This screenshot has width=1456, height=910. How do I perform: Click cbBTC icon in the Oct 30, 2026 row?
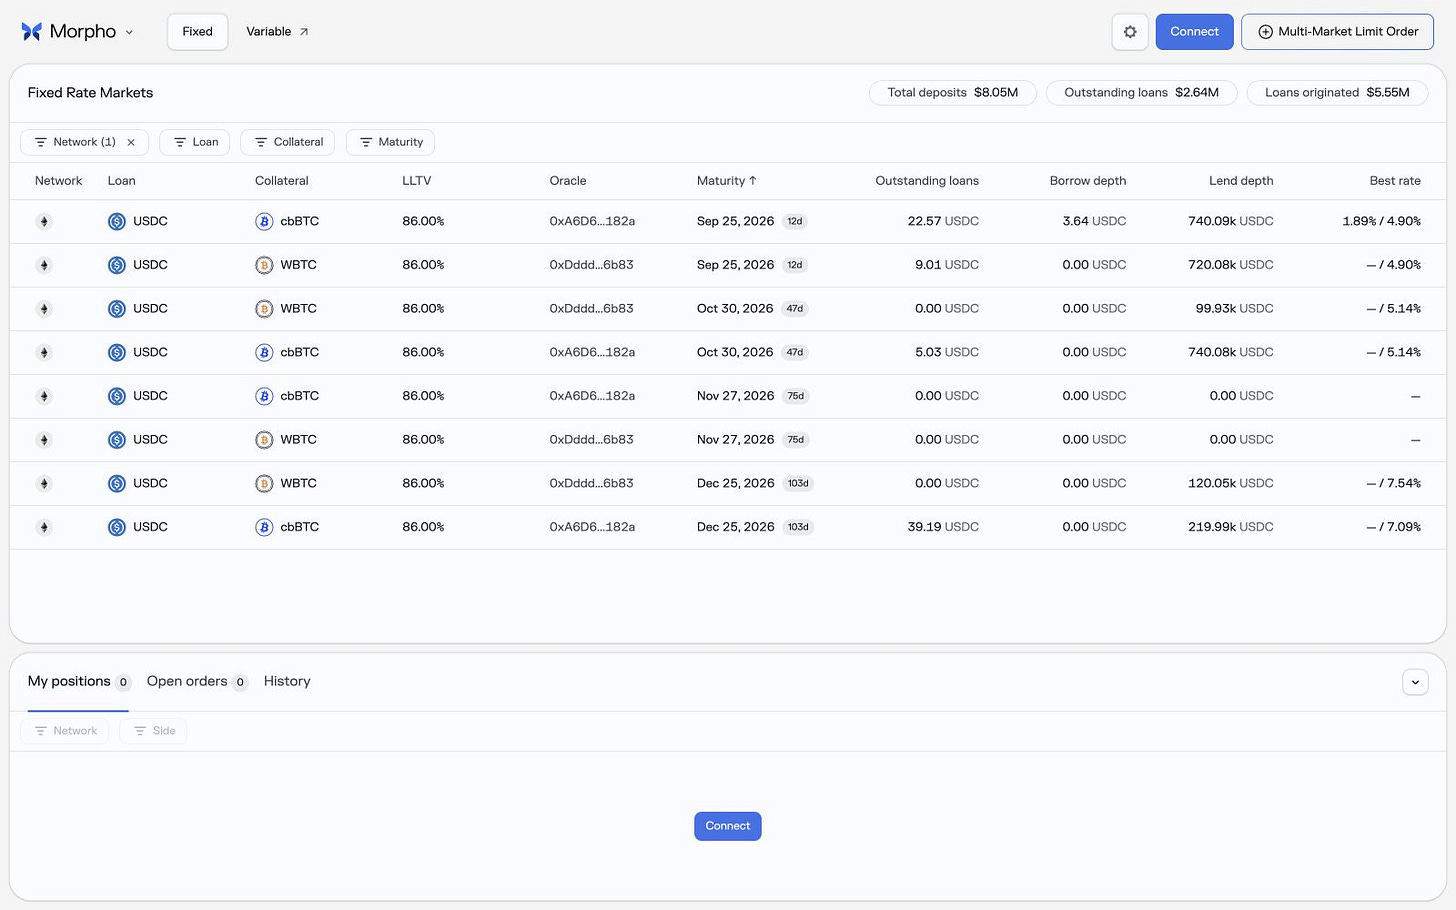tap(264, 353)
